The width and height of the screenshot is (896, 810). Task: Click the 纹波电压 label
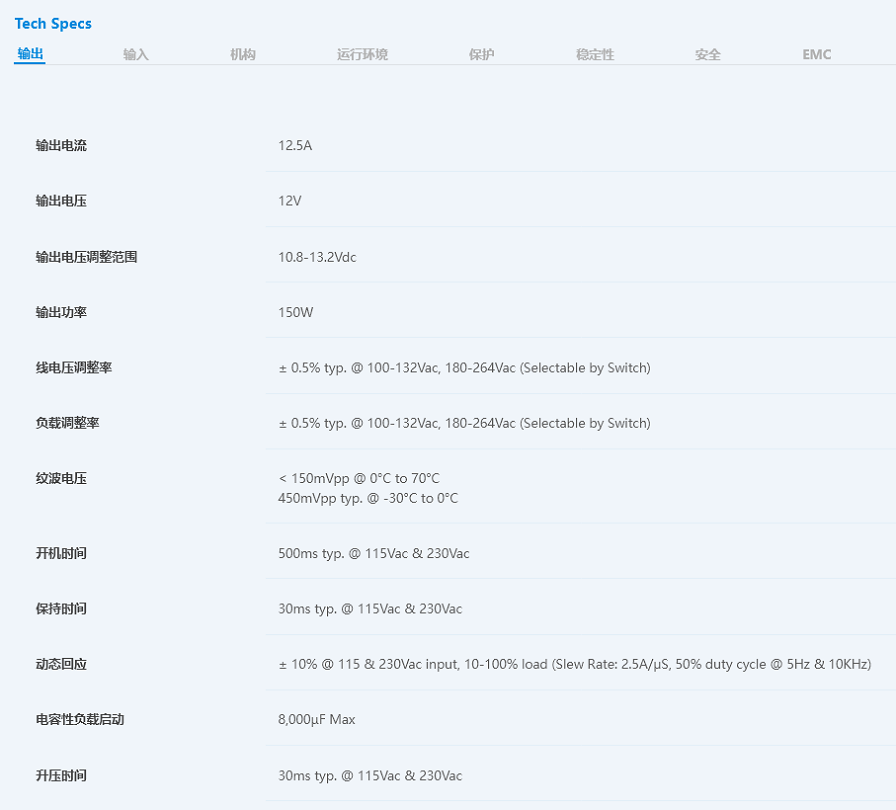pyautogui.click(x=61, y=478)
